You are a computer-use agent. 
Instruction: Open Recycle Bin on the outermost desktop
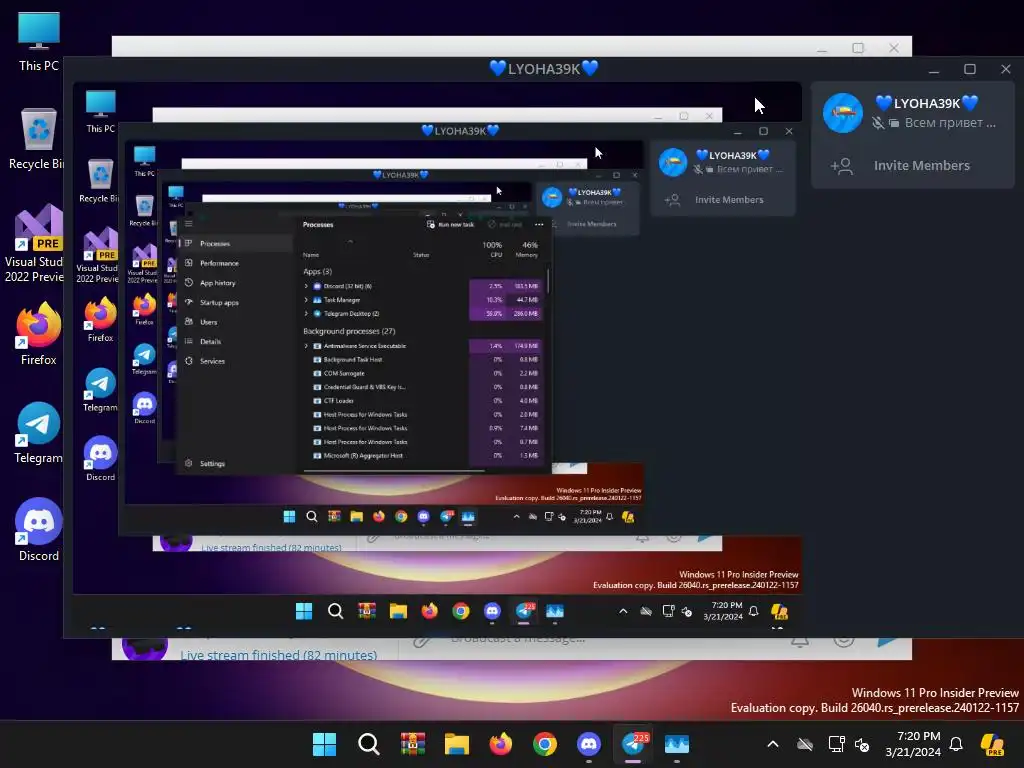pos(38,139)
